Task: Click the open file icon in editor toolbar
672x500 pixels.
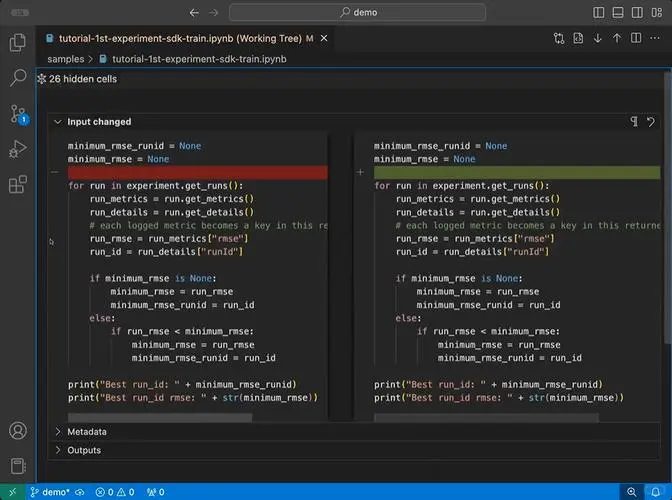Action: pyautogui.click(x=578, y=39)
